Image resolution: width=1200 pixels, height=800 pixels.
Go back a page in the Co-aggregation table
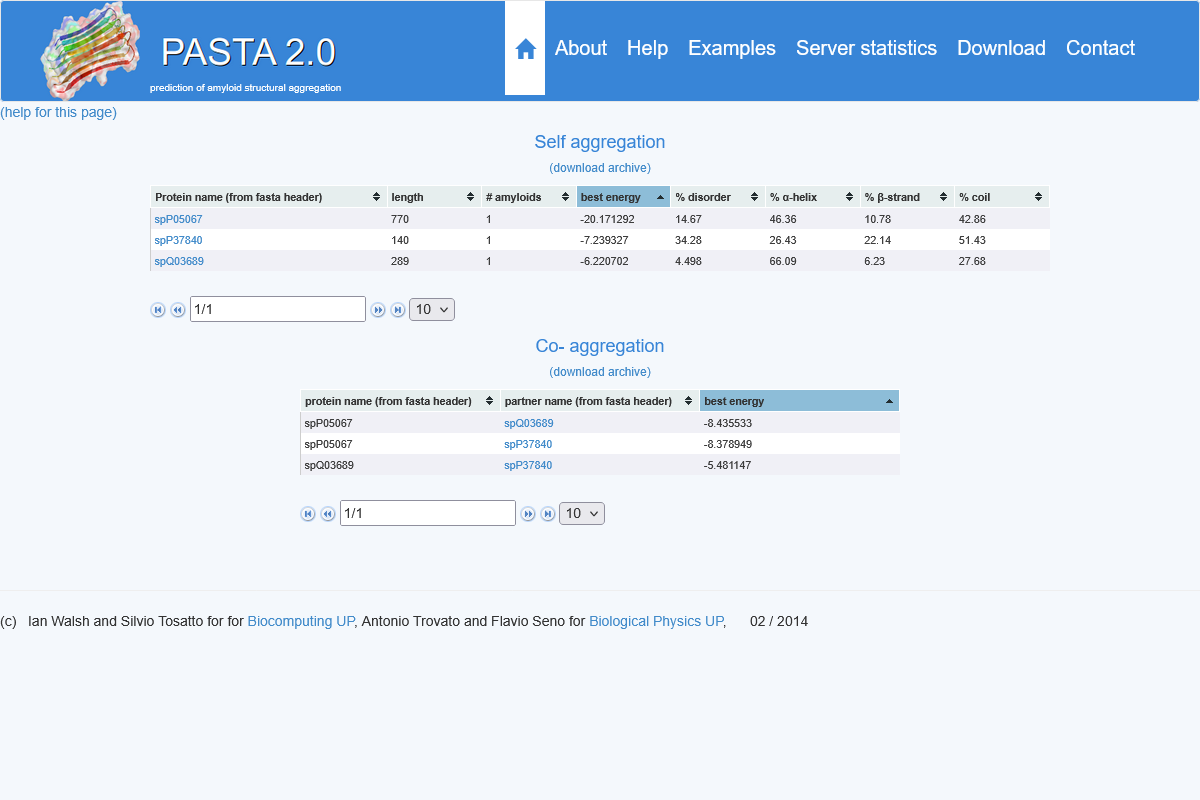click(x=327, y=513)
